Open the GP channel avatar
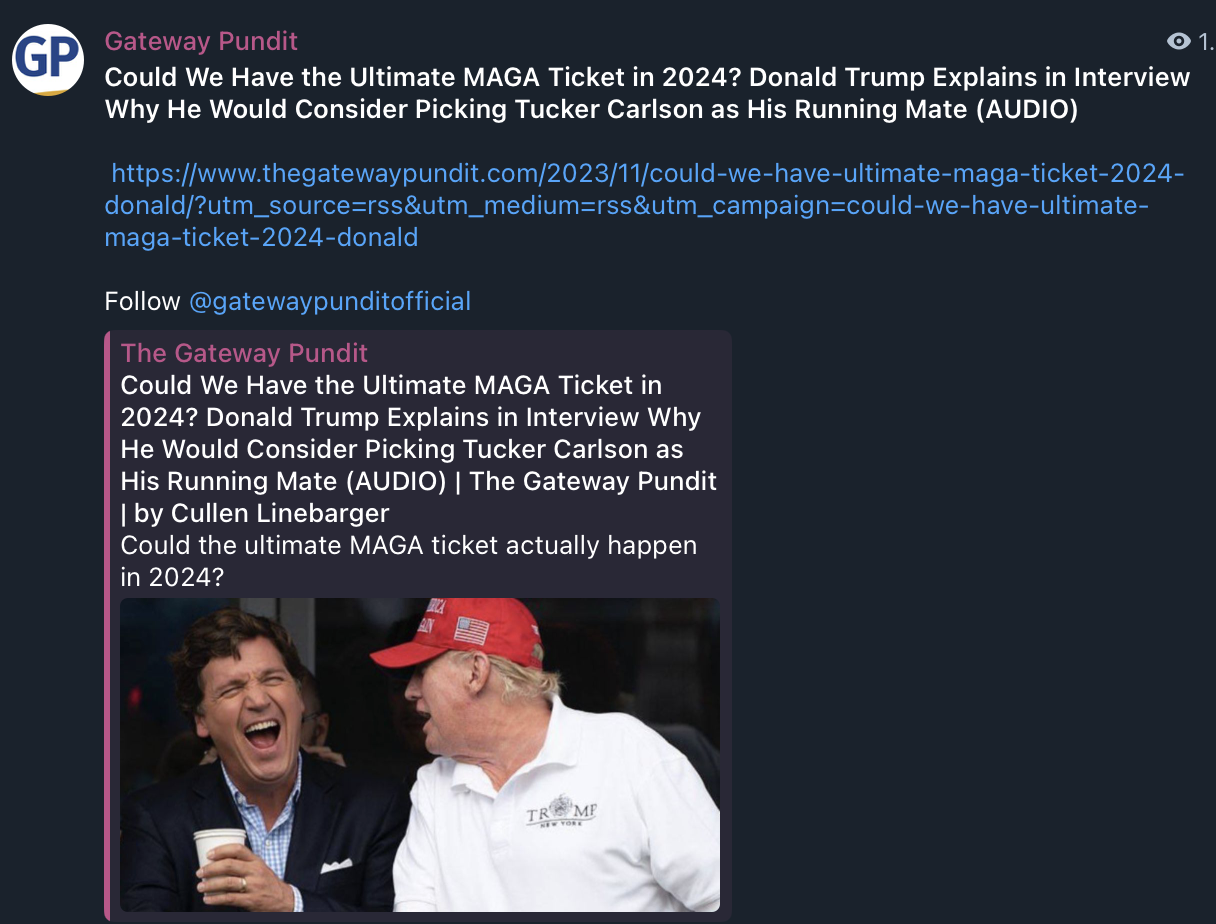1216x924 pixels. (x=48, y=60)
